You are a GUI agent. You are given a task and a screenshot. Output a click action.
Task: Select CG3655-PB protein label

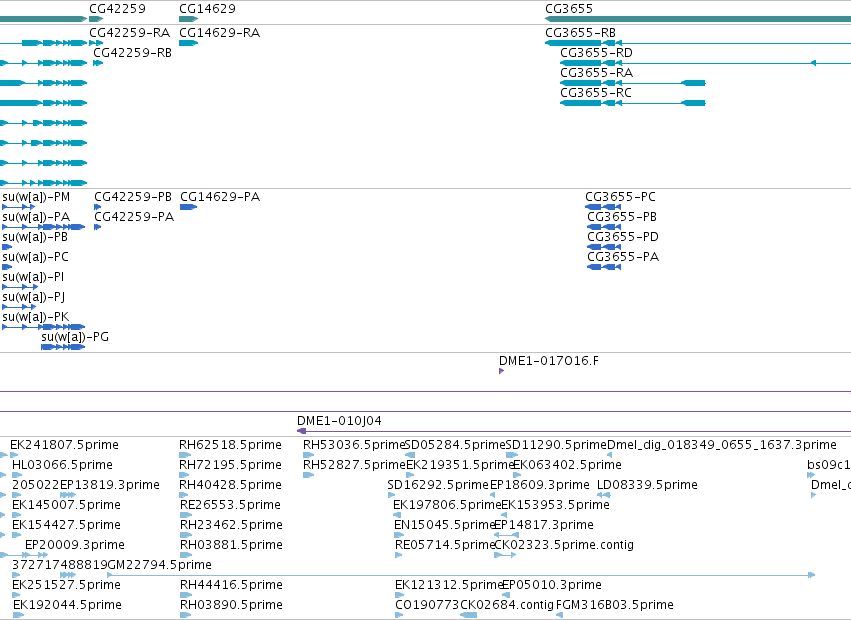pyautogui.click(x=622, y=217)
